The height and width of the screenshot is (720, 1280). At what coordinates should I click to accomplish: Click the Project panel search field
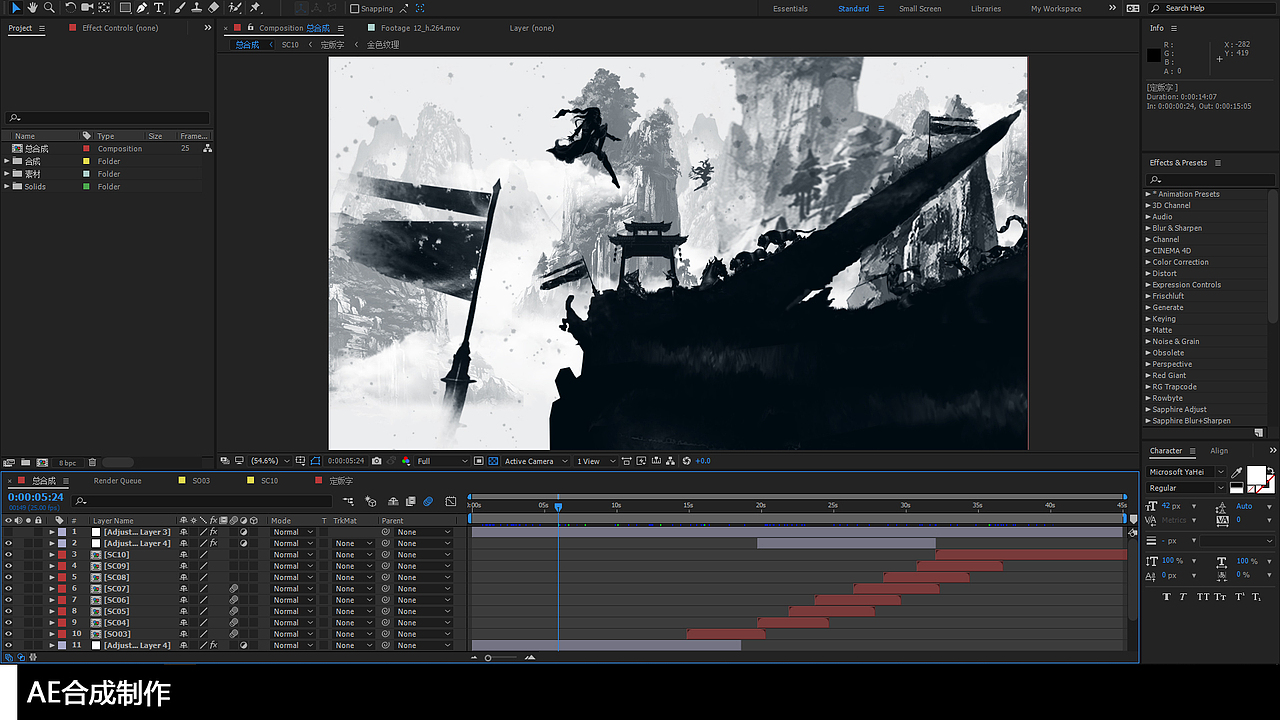pyautogui.click(x=108, y=118)
